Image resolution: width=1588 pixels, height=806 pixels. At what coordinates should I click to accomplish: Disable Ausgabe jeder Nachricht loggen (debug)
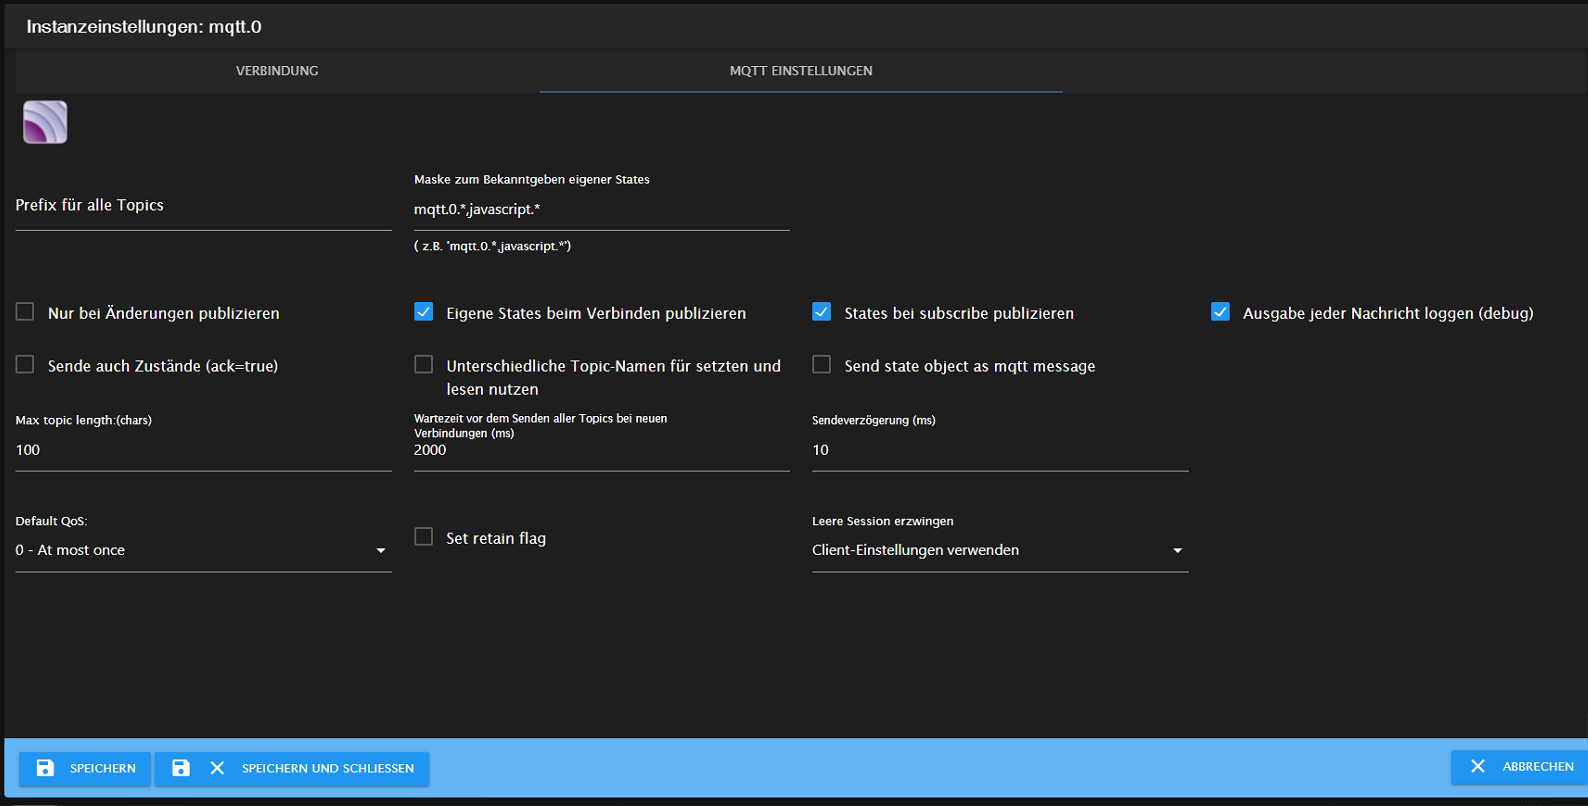[1220, 312]
